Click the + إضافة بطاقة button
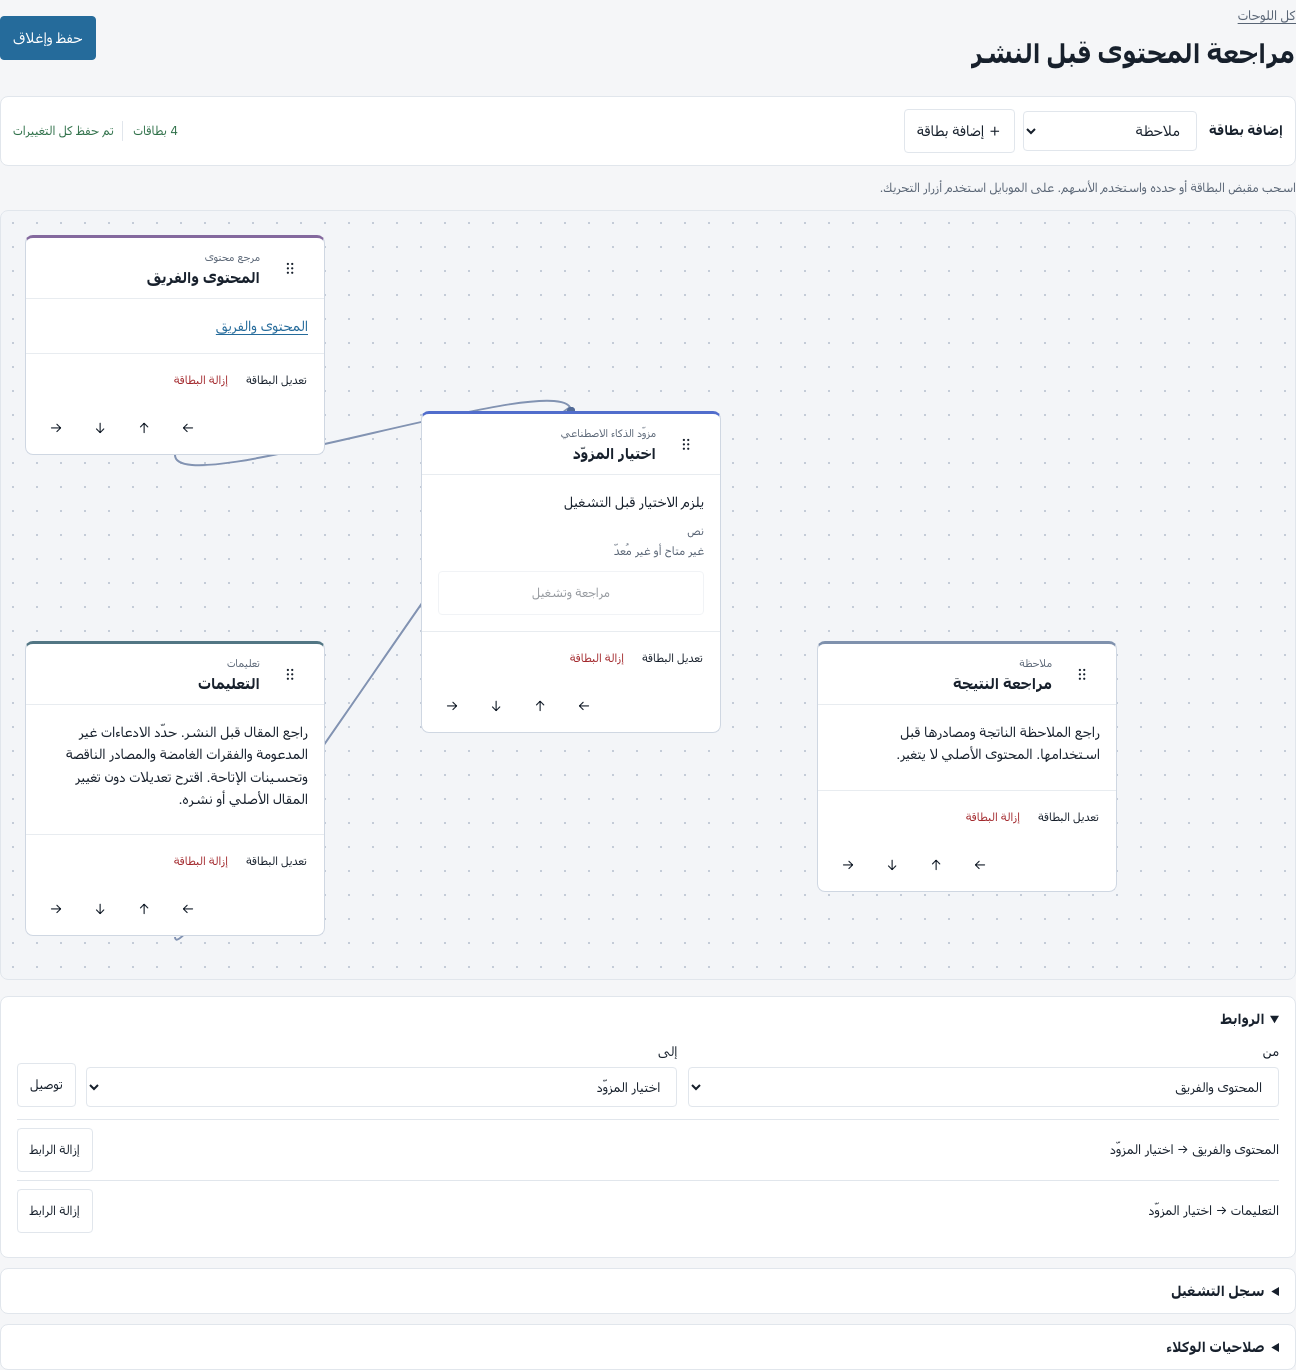The image size is (1296, 1370). click(959, 131)
